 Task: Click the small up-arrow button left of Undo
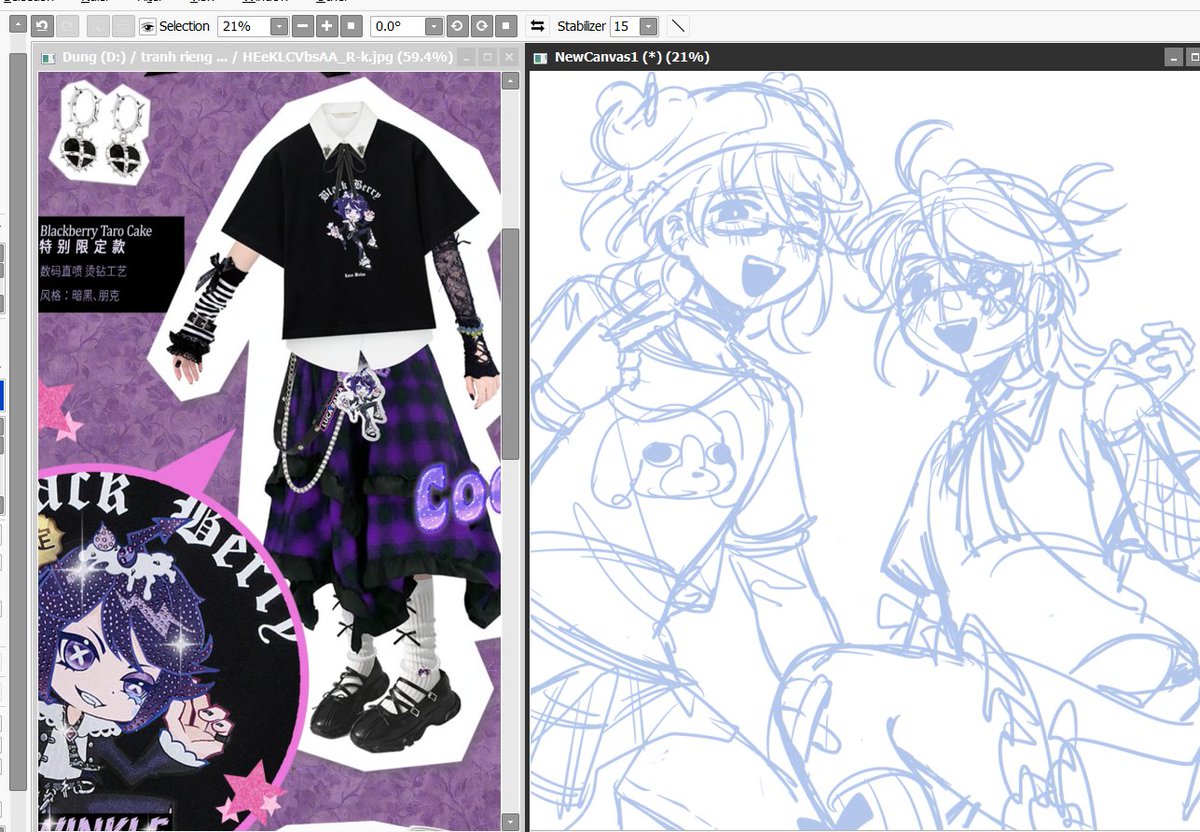click(18, 24)
